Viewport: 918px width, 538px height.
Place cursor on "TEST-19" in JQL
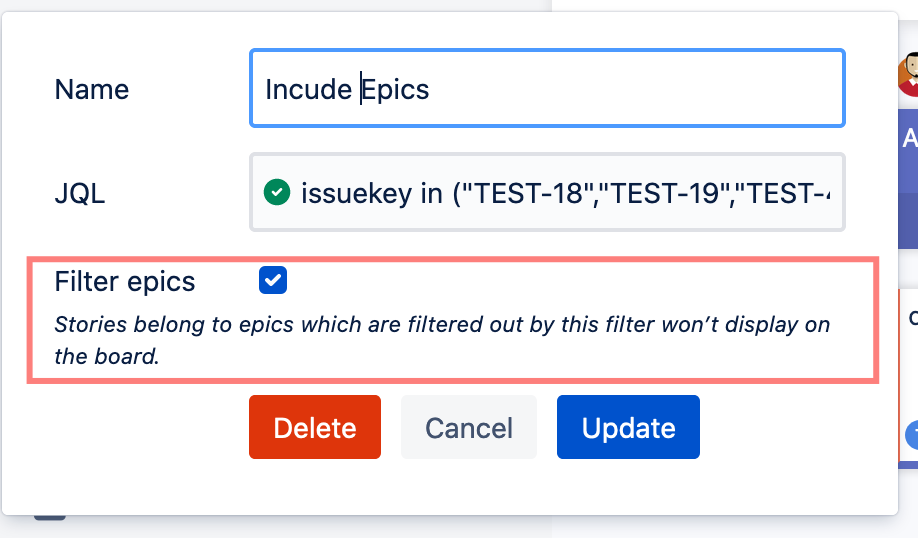pyautogui.click(x=666, y=192)
